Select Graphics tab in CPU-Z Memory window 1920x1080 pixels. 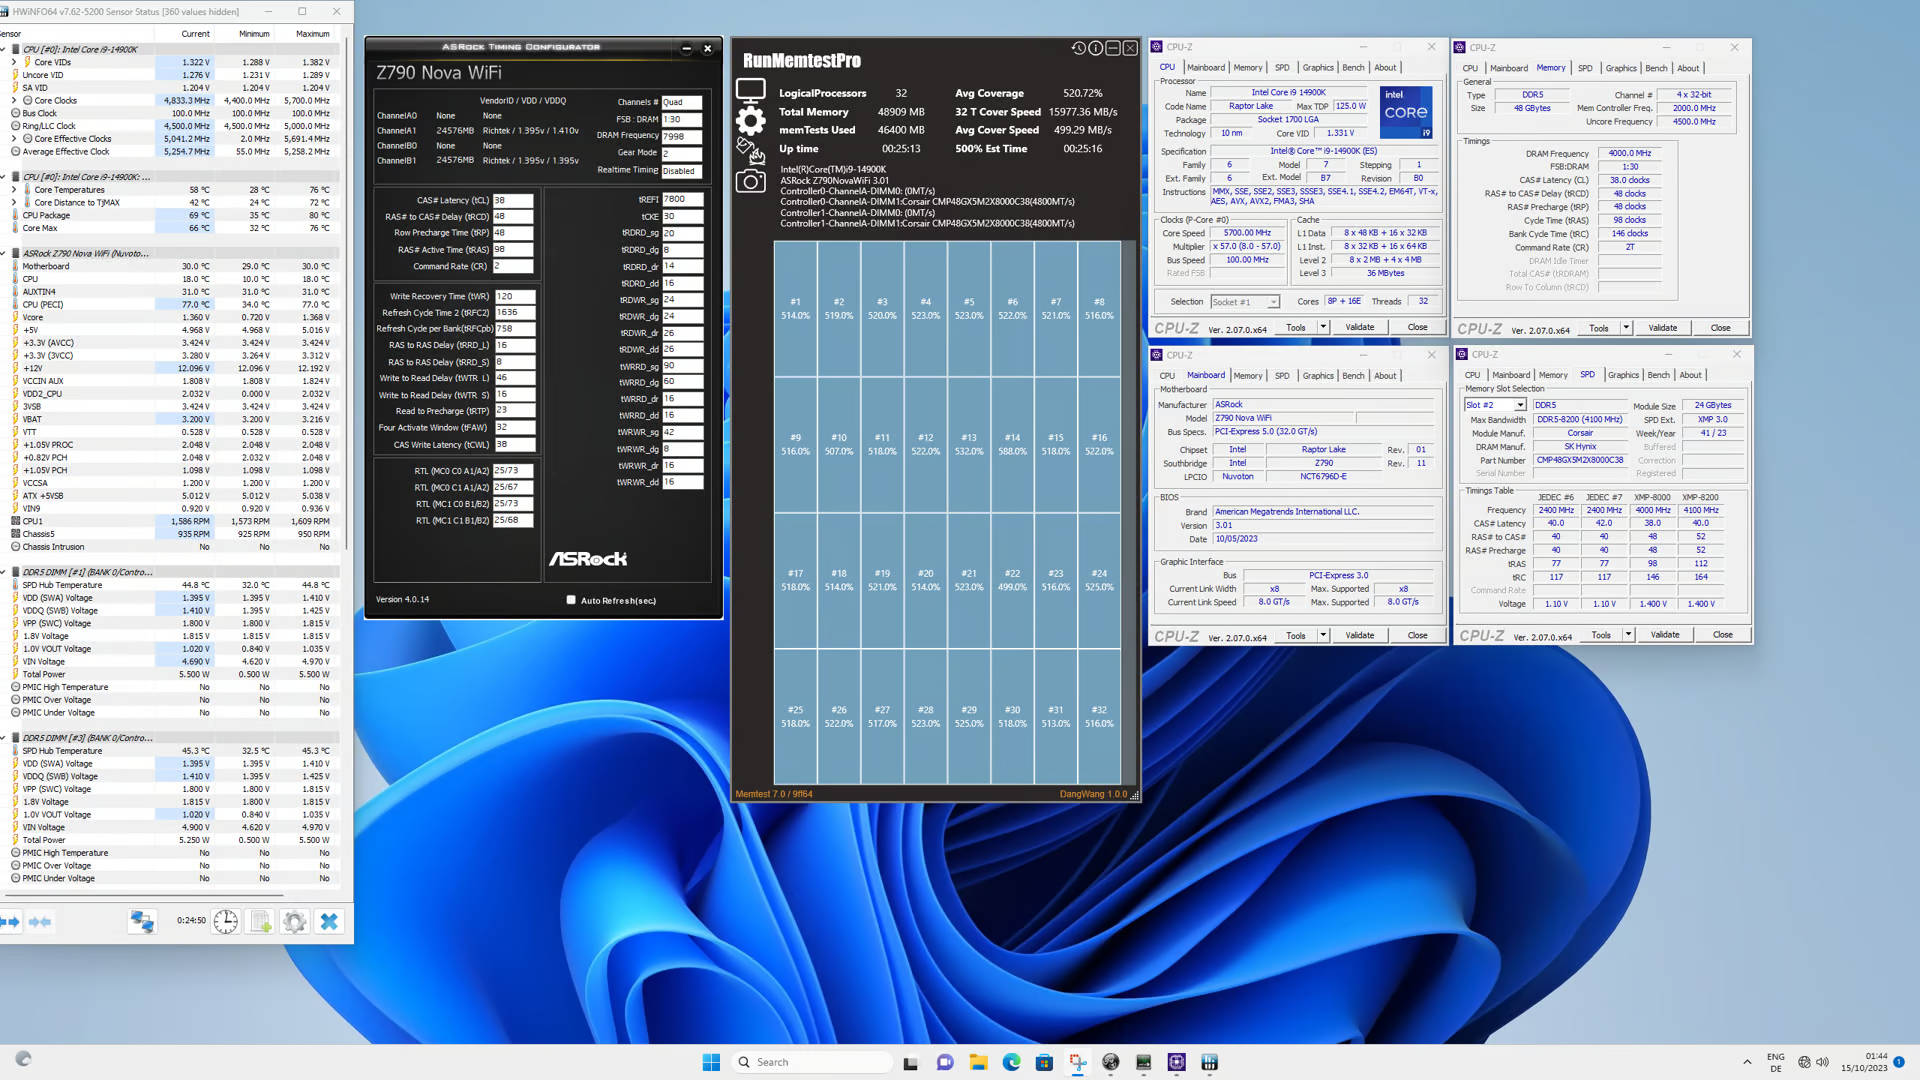(x=1621, y=68)
